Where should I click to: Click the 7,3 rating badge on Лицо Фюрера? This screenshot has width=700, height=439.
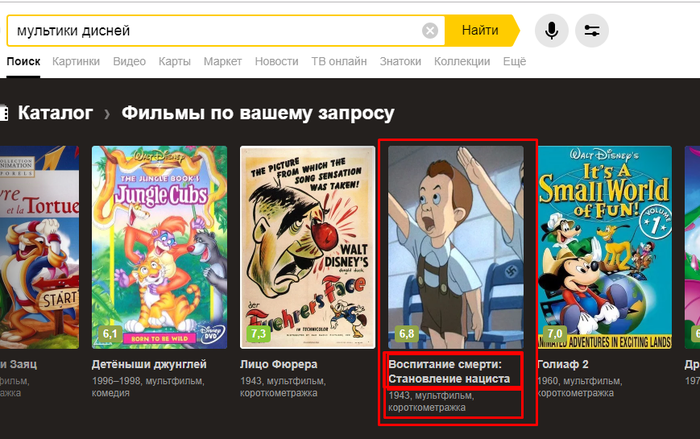coord(258,334)
